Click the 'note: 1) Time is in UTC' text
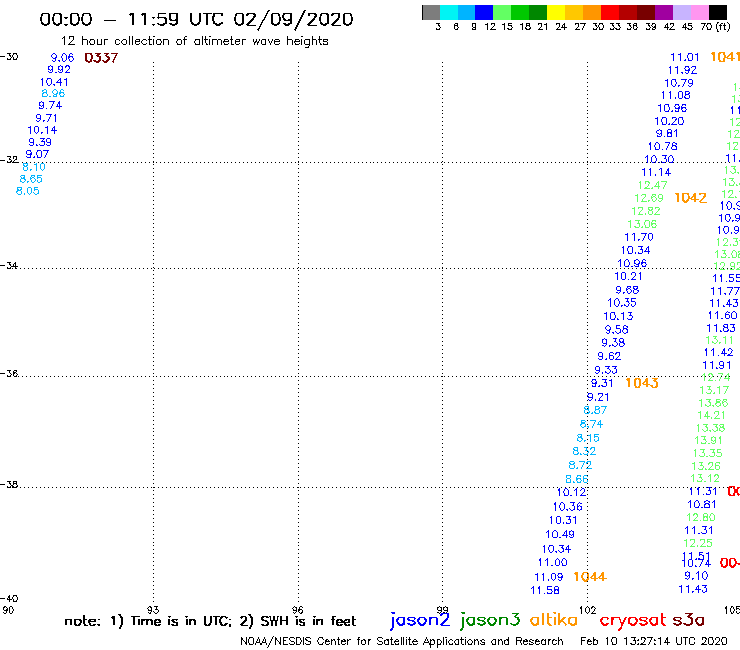This screenshot has width=740, height=650. point(148,621)
